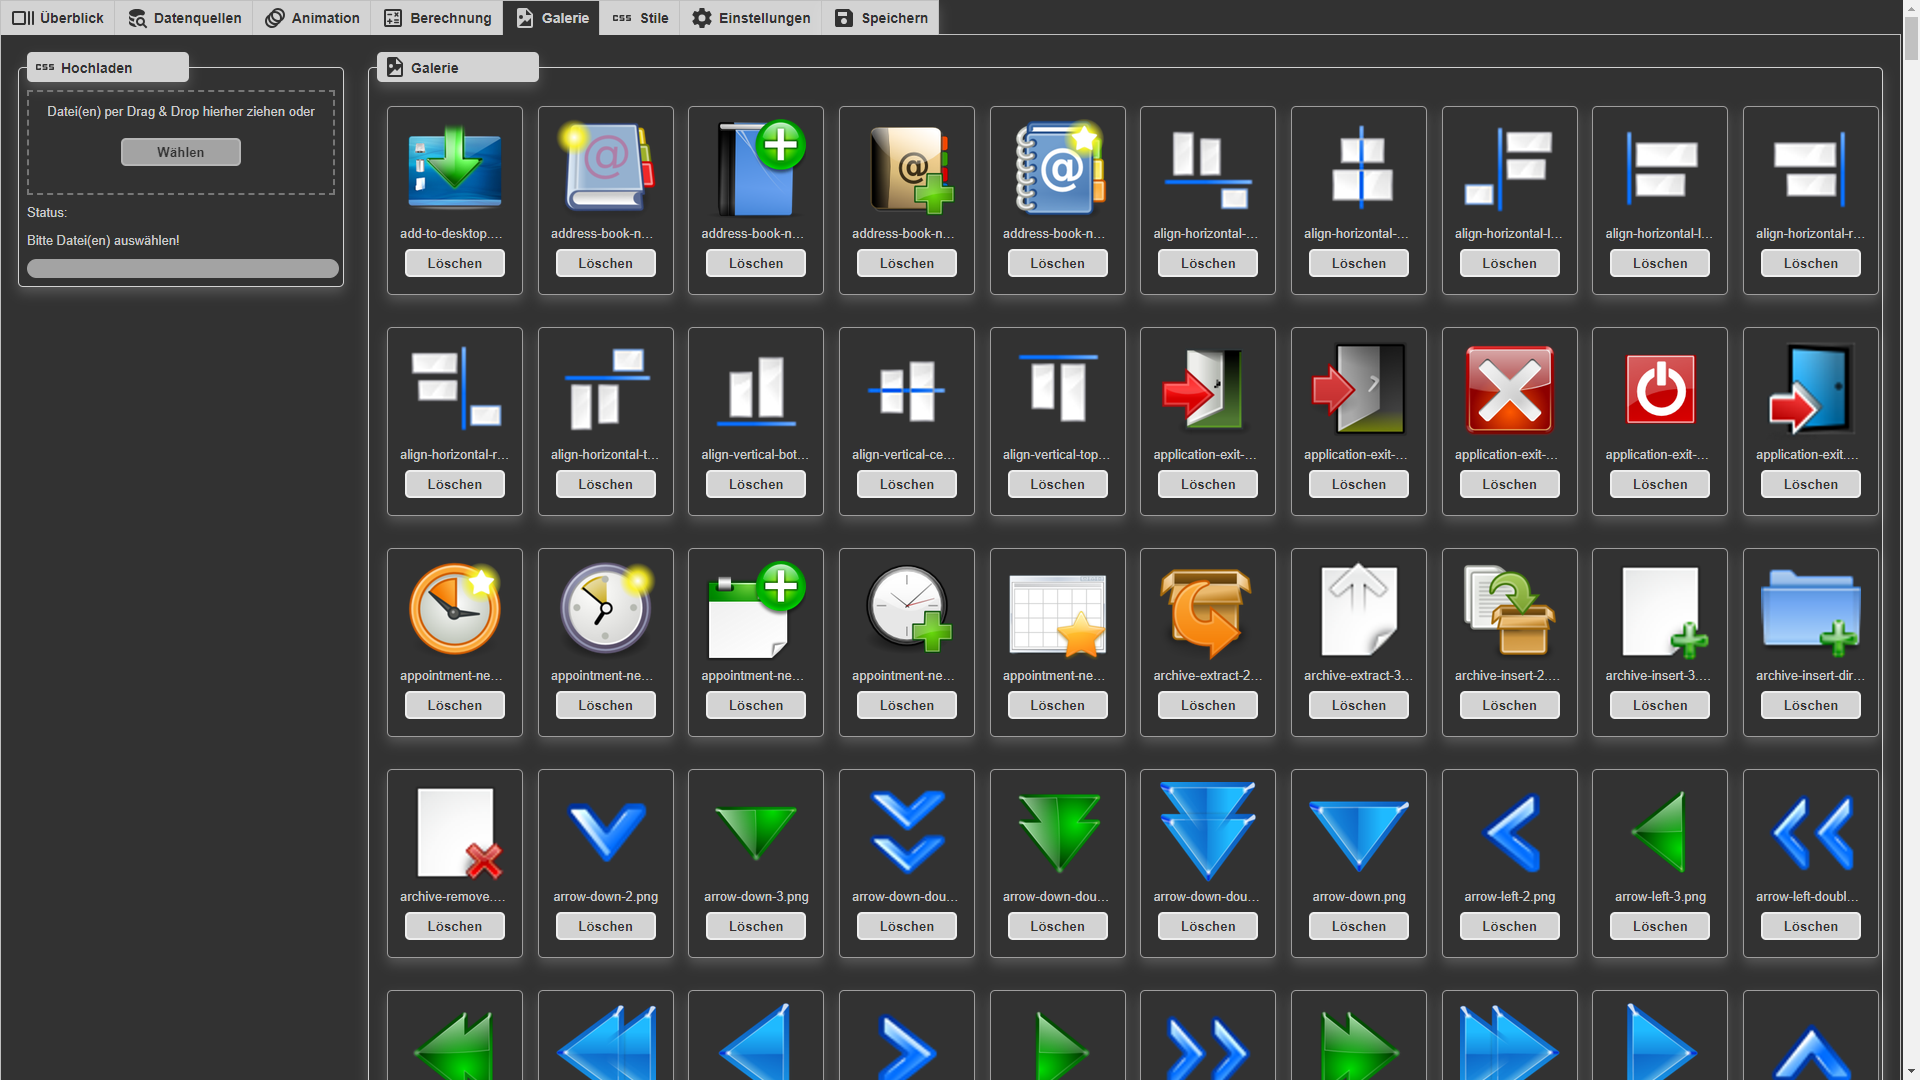Click the 'add-to-desktop' file name label
Screen dimensions: 1920x1080
(452, 233)
